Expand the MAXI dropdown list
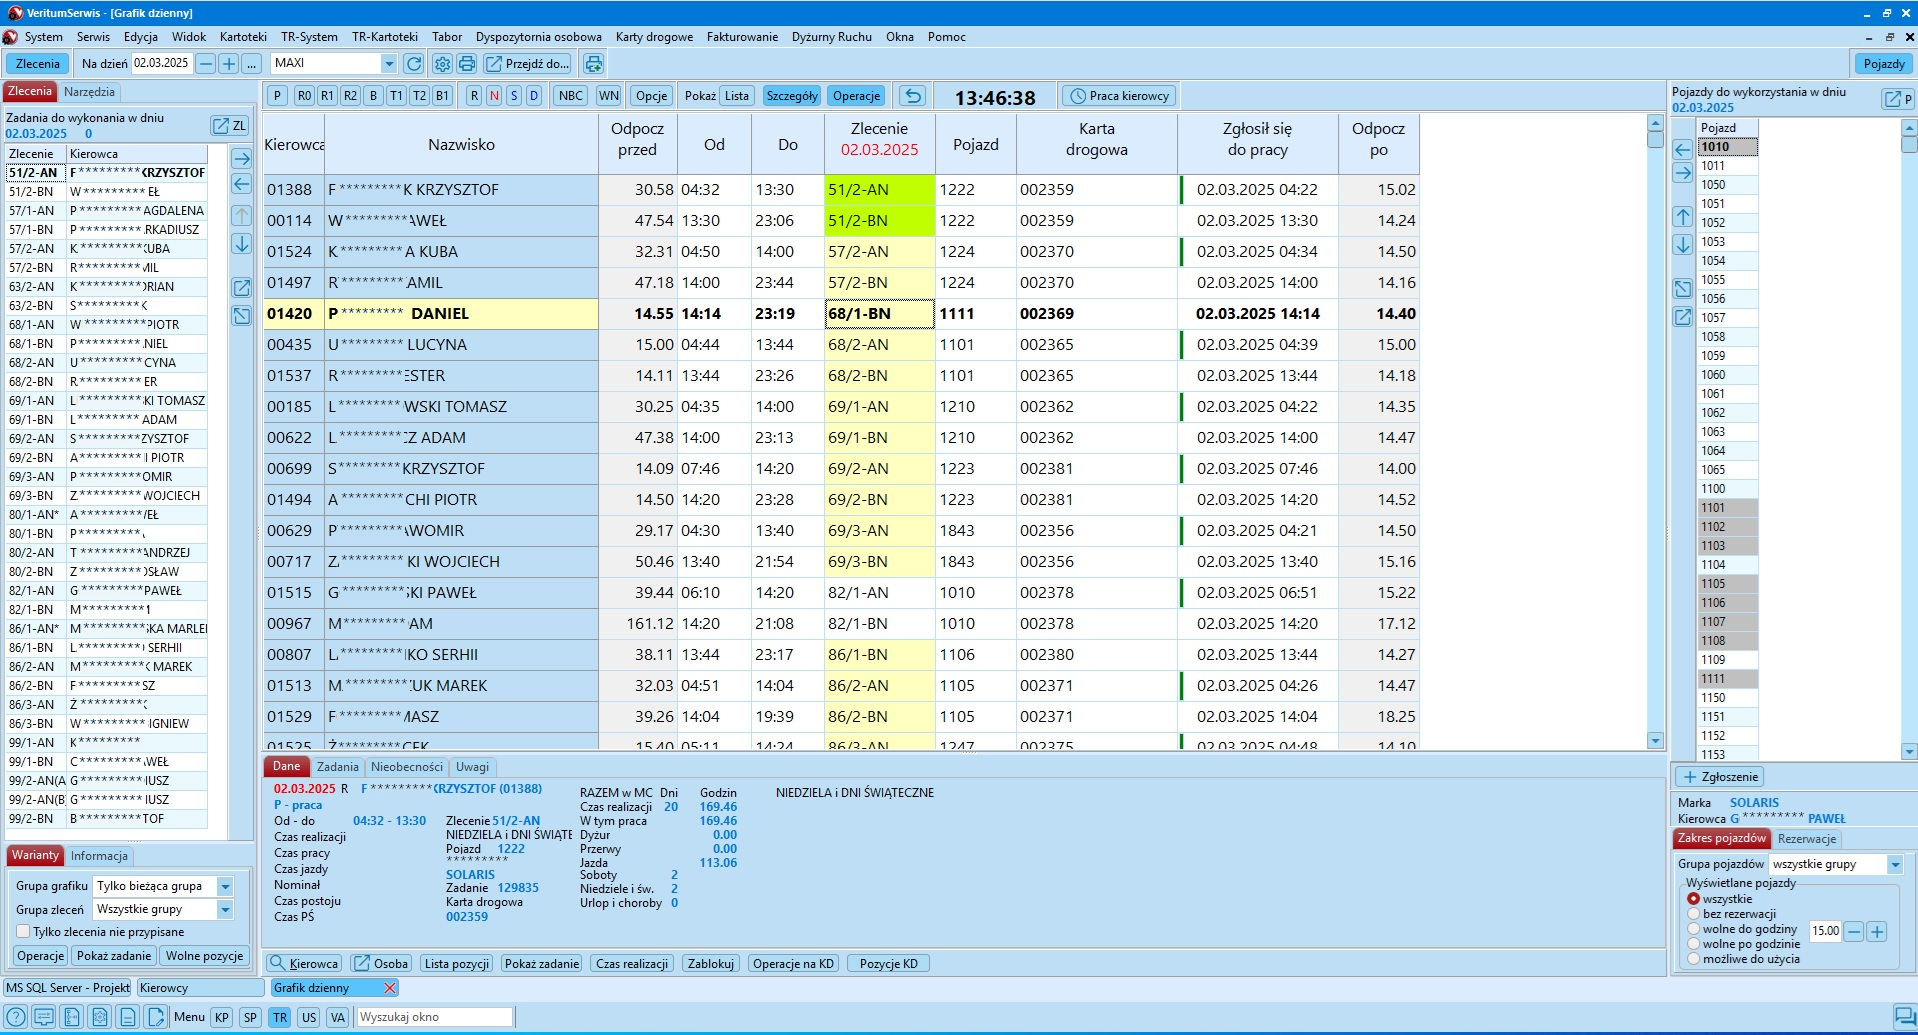This screenshot has height=1035, width=1918. click(x=389, y=64)
